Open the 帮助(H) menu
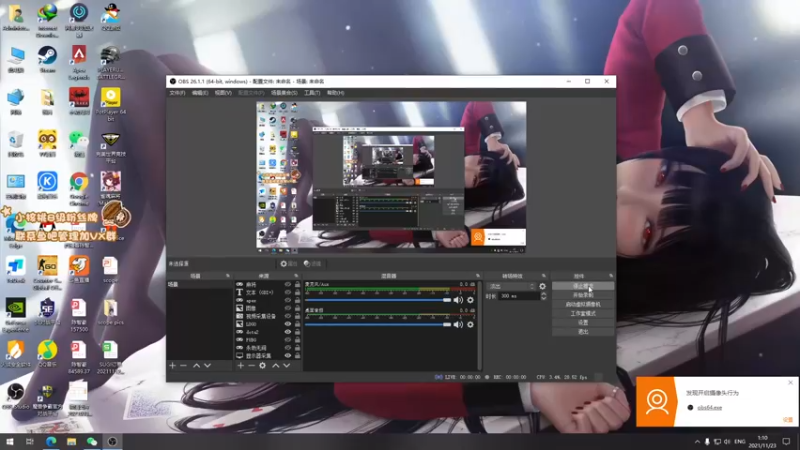800x450 pixels. 335,93
